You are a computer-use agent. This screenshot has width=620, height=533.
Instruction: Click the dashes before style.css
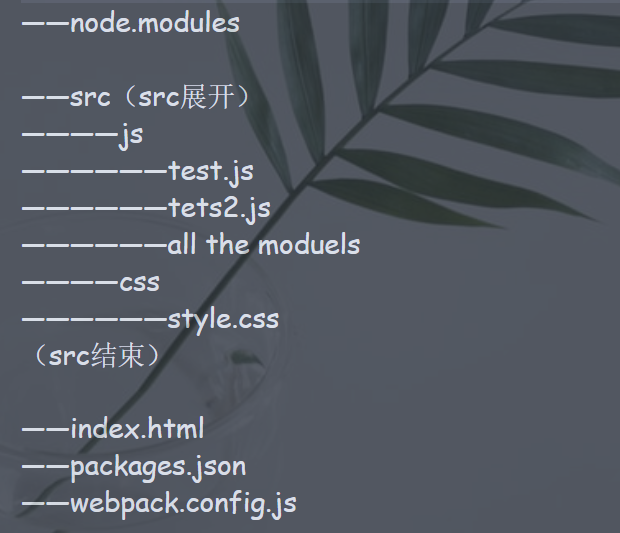94,320
